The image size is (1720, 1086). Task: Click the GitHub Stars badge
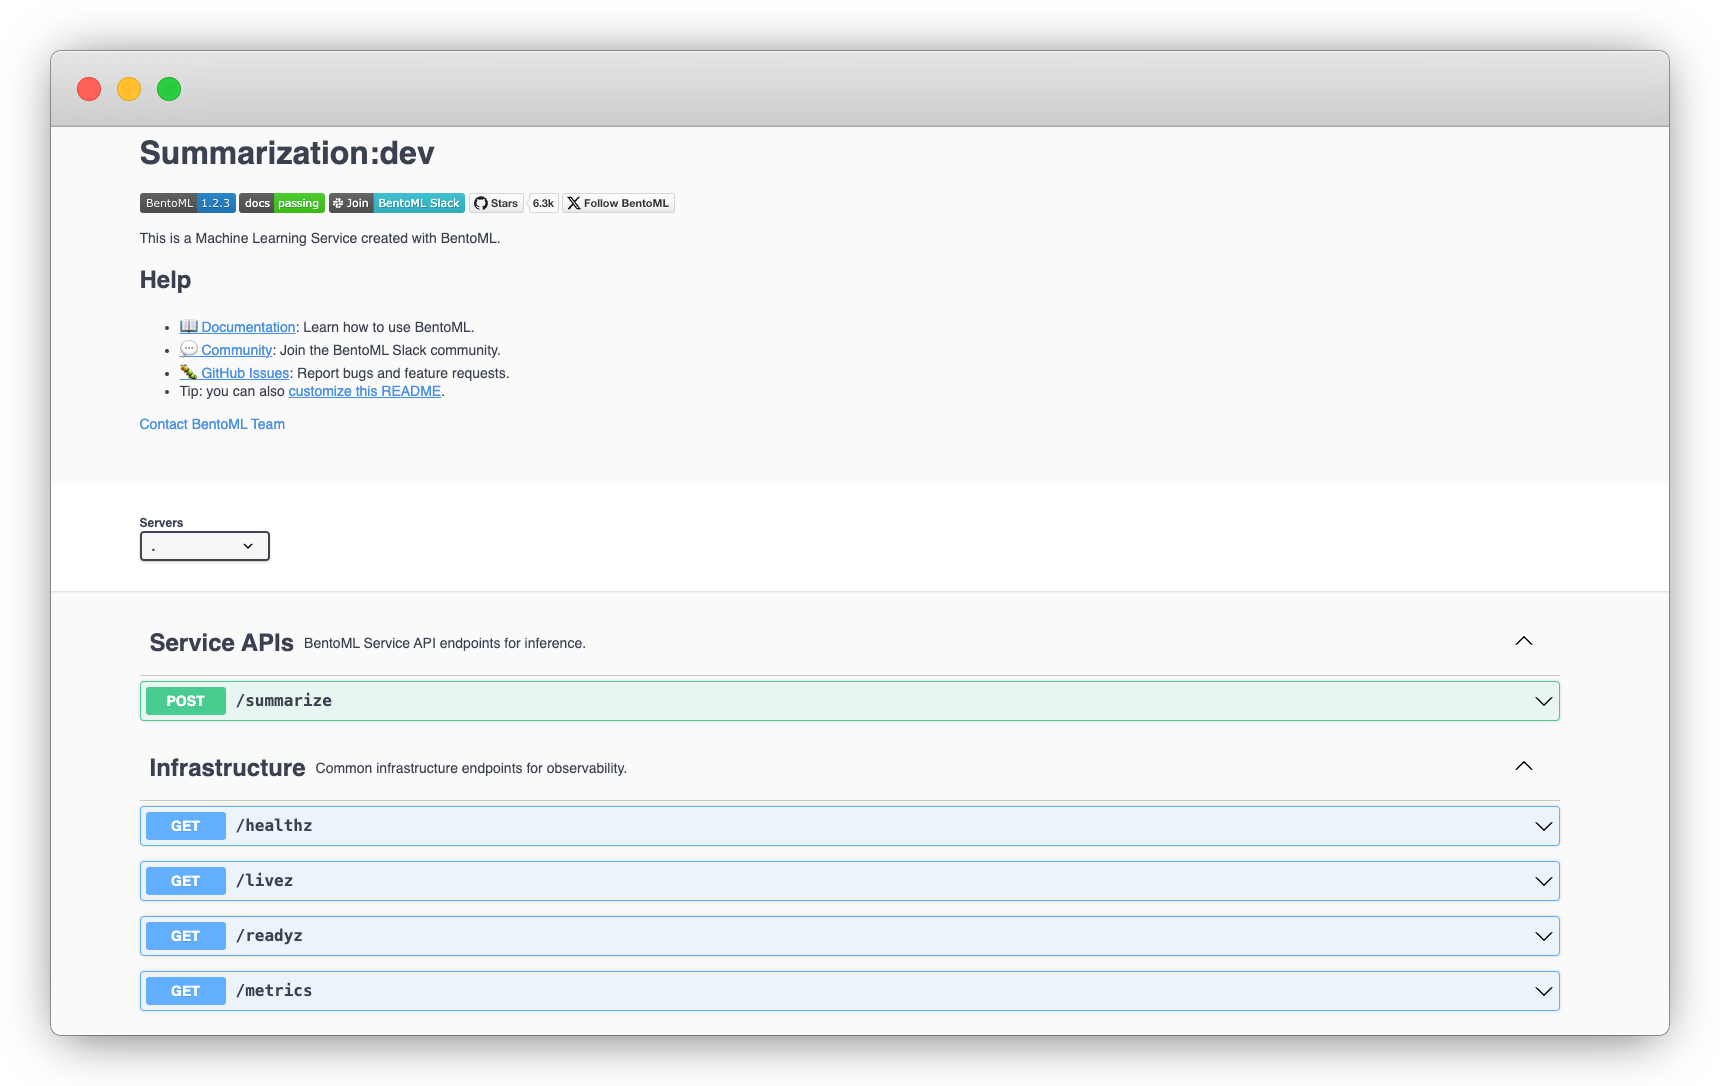click(x=496, y=203)
